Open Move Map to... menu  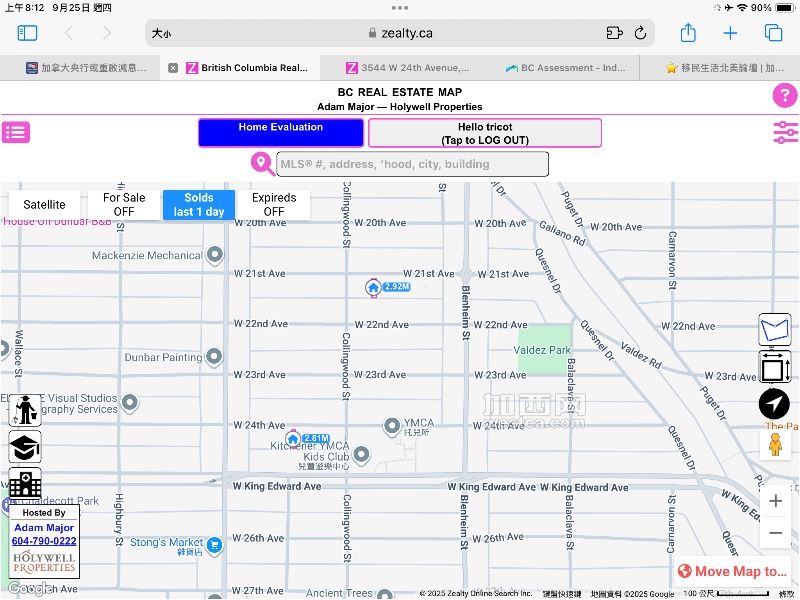pos(733,571)
